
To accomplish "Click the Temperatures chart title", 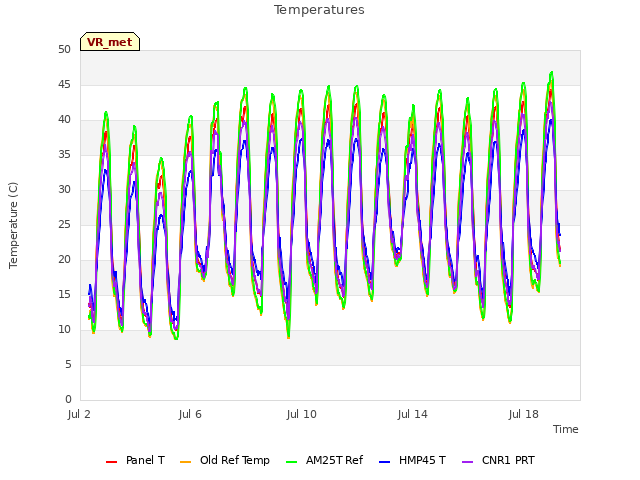I will click(x=319, y=10).
